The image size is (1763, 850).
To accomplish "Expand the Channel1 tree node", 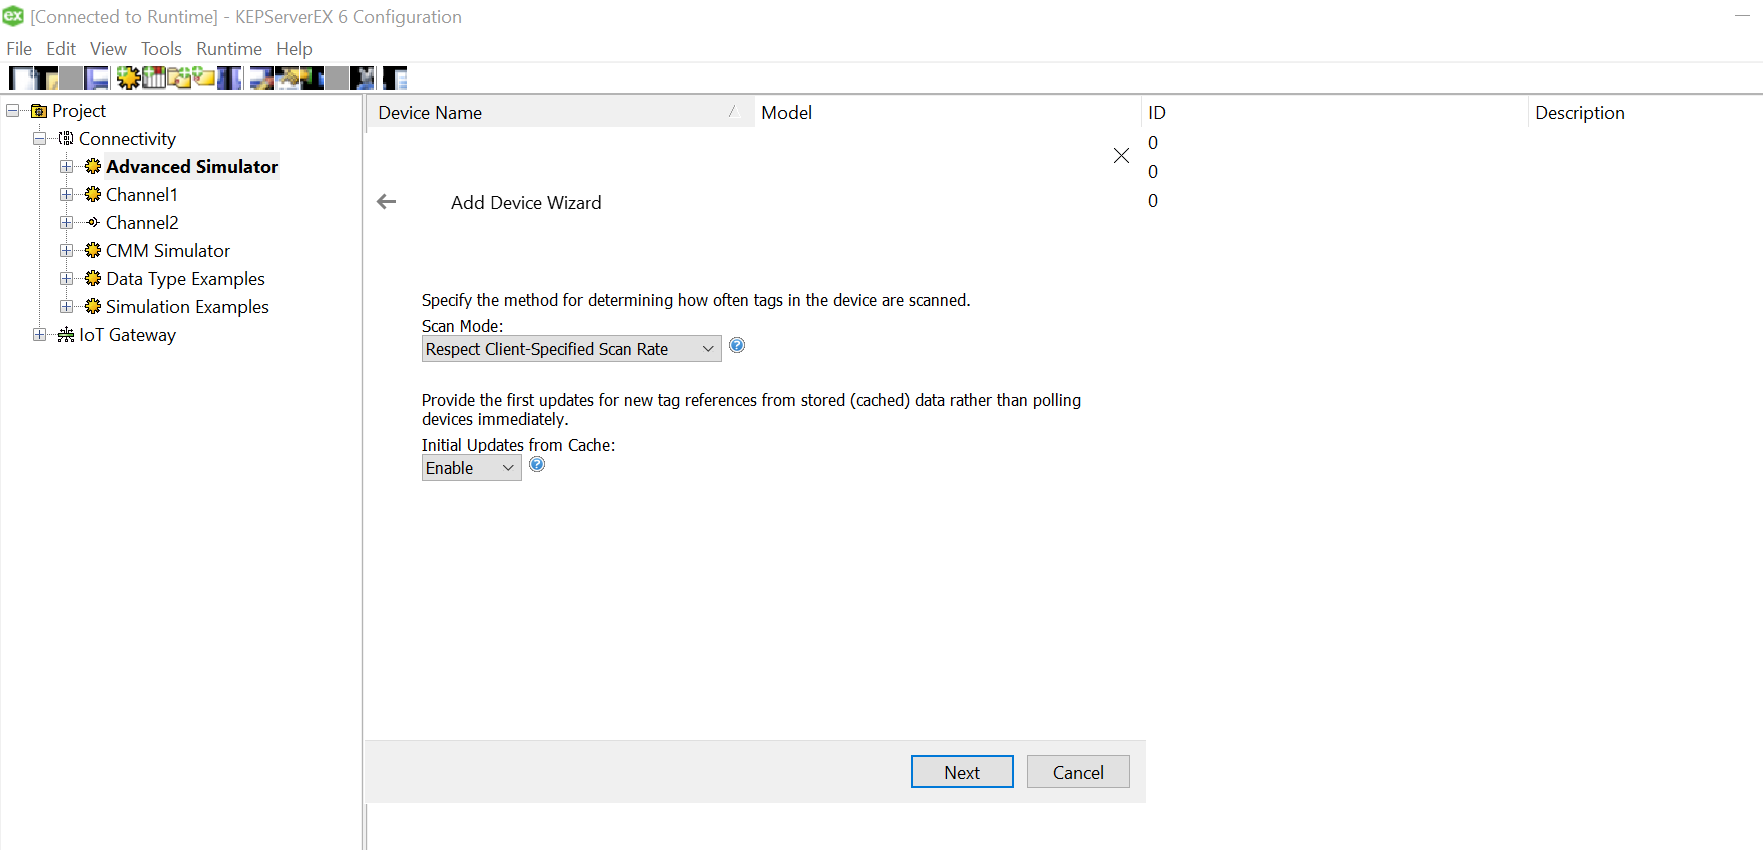I will (x=66, y=195).
